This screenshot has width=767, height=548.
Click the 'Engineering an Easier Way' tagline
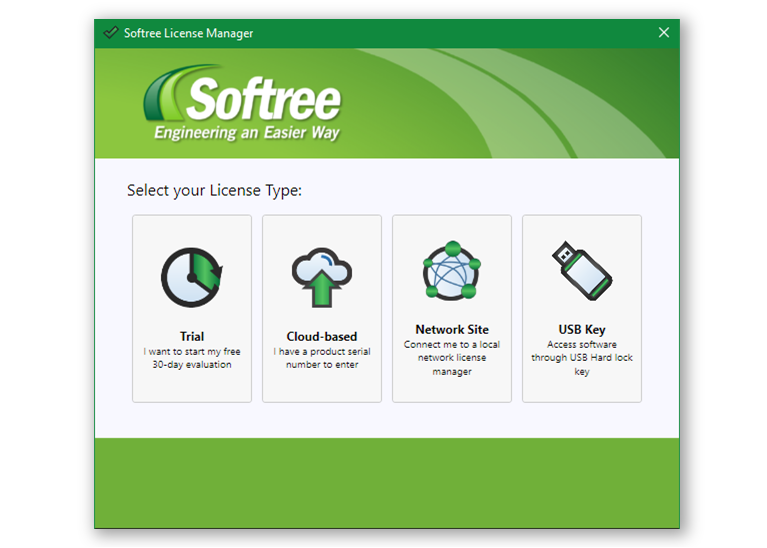(x=247, y=133)
